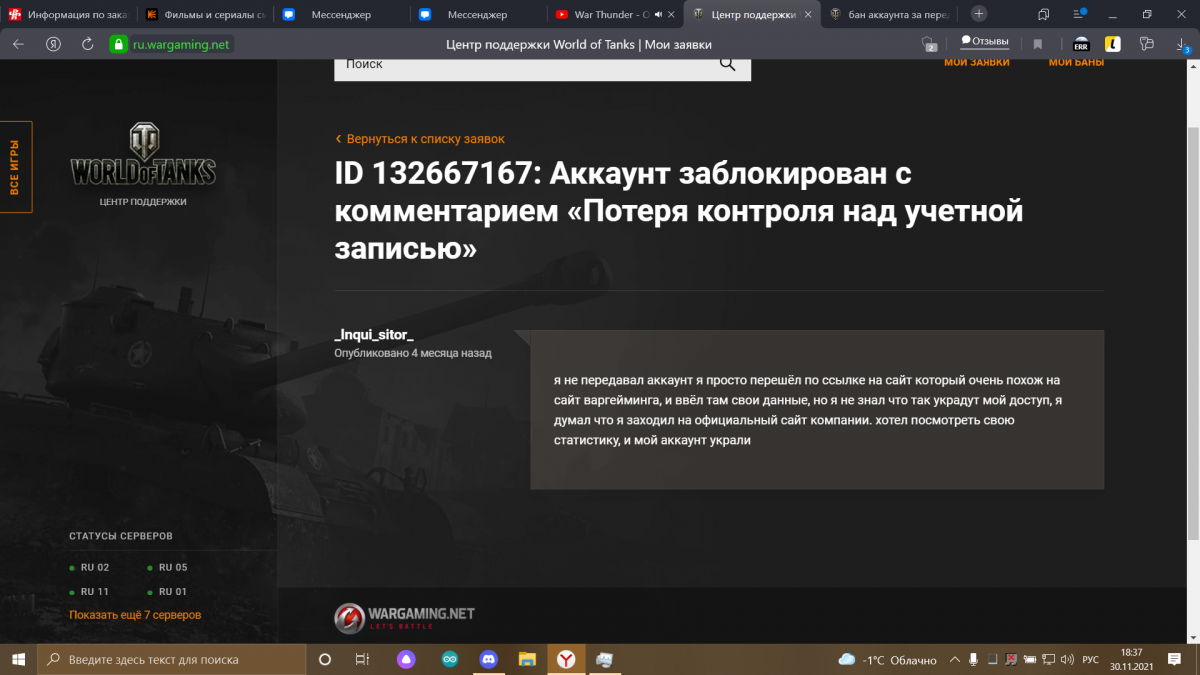Expand server list 'Показать ещё 7 серверов'
The height and width of the screenshot is (675, 1200).
pos(135,615)
